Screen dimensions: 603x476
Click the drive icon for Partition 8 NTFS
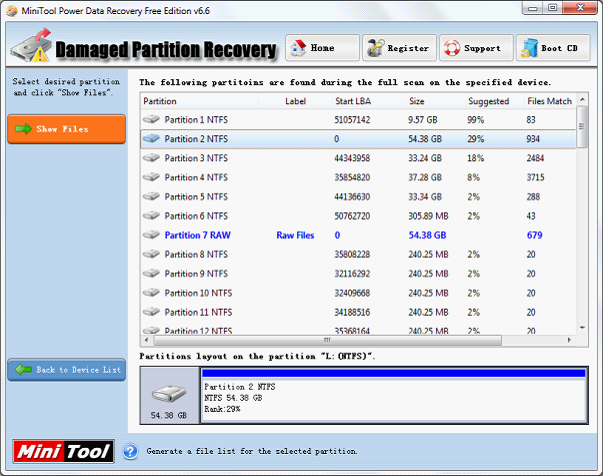point(151,254)
